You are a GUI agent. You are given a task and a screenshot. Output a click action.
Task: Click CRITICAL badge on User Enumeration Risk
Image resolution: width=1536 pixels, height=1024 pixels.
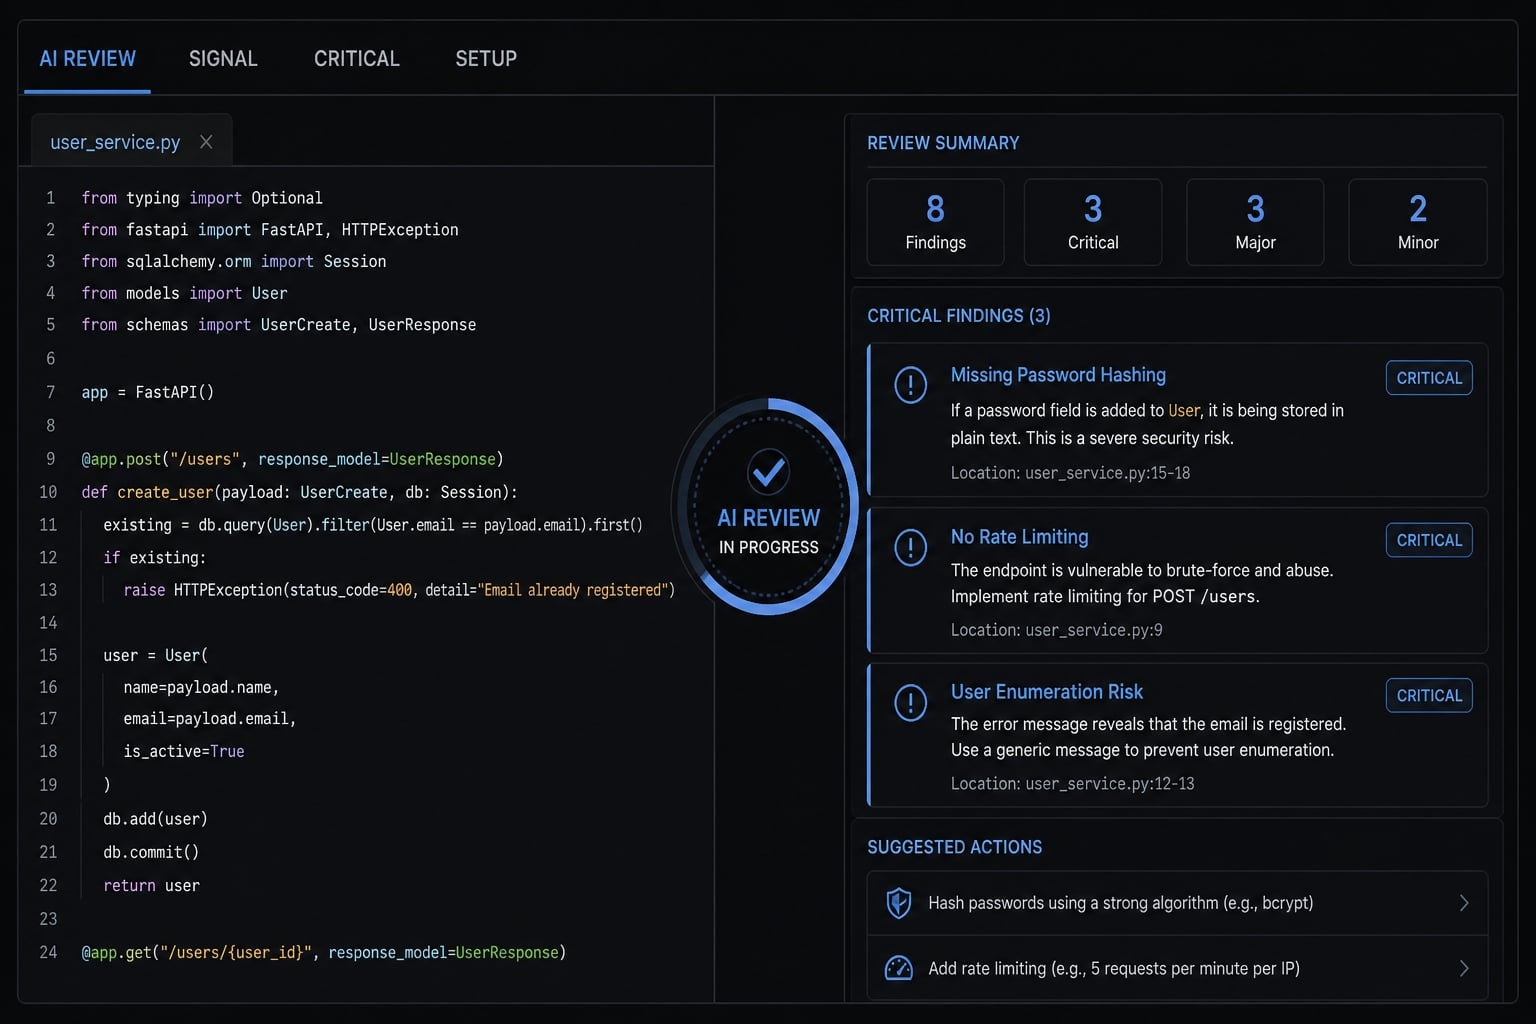point(1429,695)
